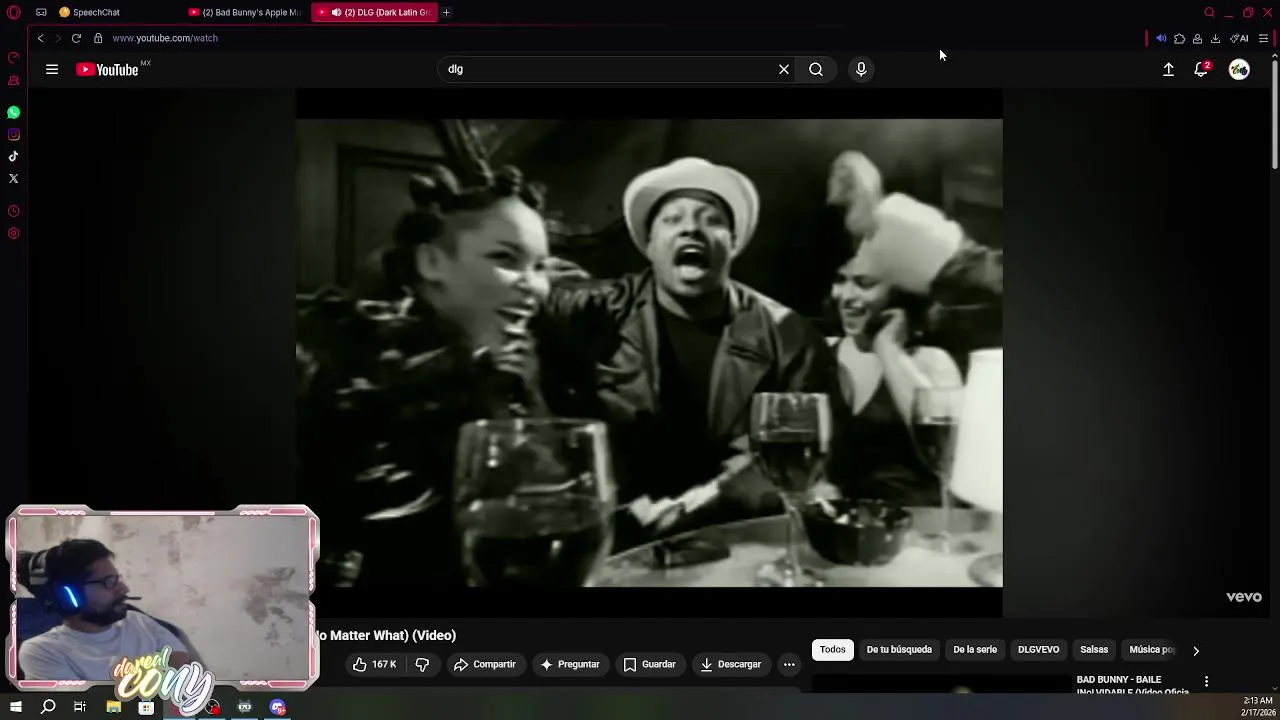Open the browser Easy Setup sliders icon
Image resolution: width=1280 pixels, height=720 pixels.
1264,38
